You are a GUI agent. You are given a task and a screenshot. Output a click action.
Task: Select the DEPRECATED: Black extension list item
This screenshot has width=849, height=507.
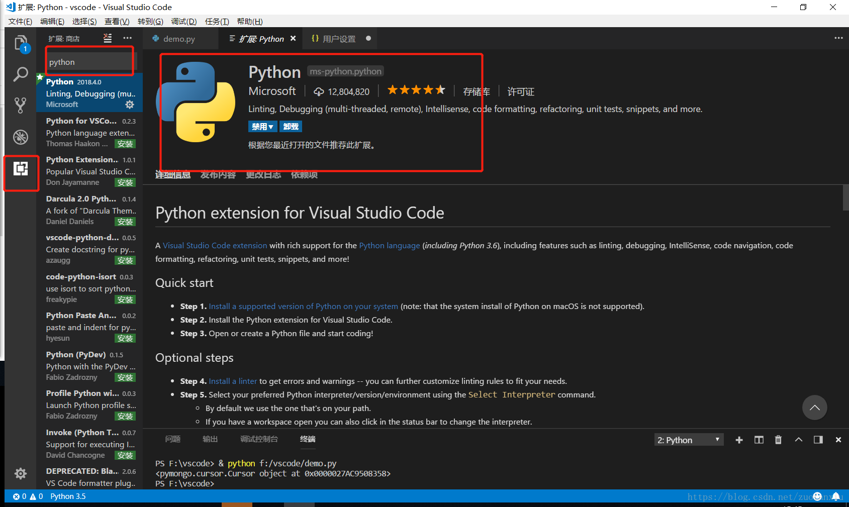coord(89,477)
